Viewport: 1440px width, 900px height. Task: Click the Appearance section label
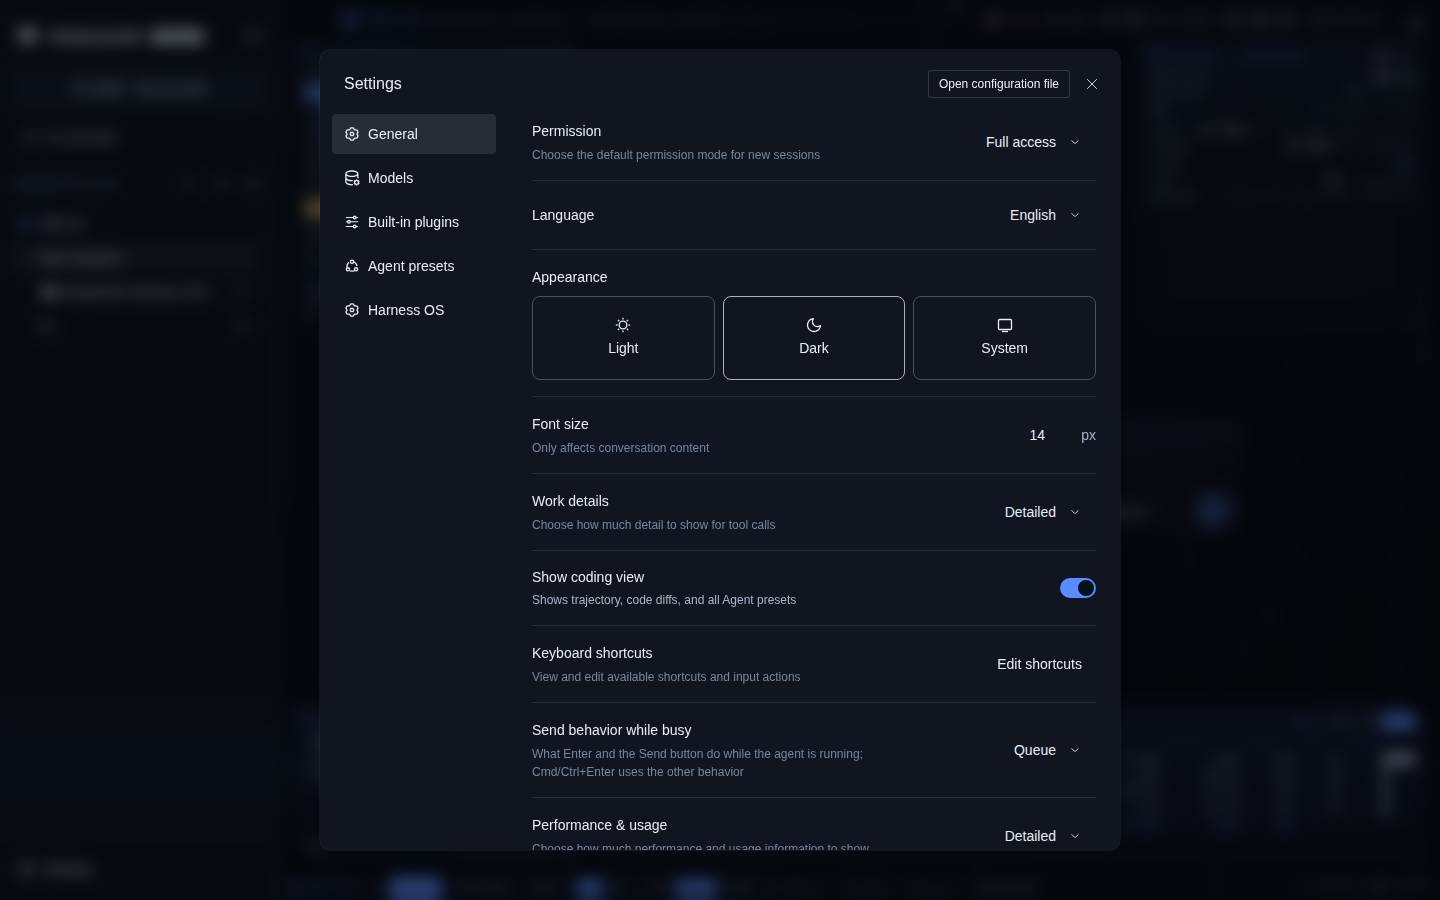[x=569, y=277]
